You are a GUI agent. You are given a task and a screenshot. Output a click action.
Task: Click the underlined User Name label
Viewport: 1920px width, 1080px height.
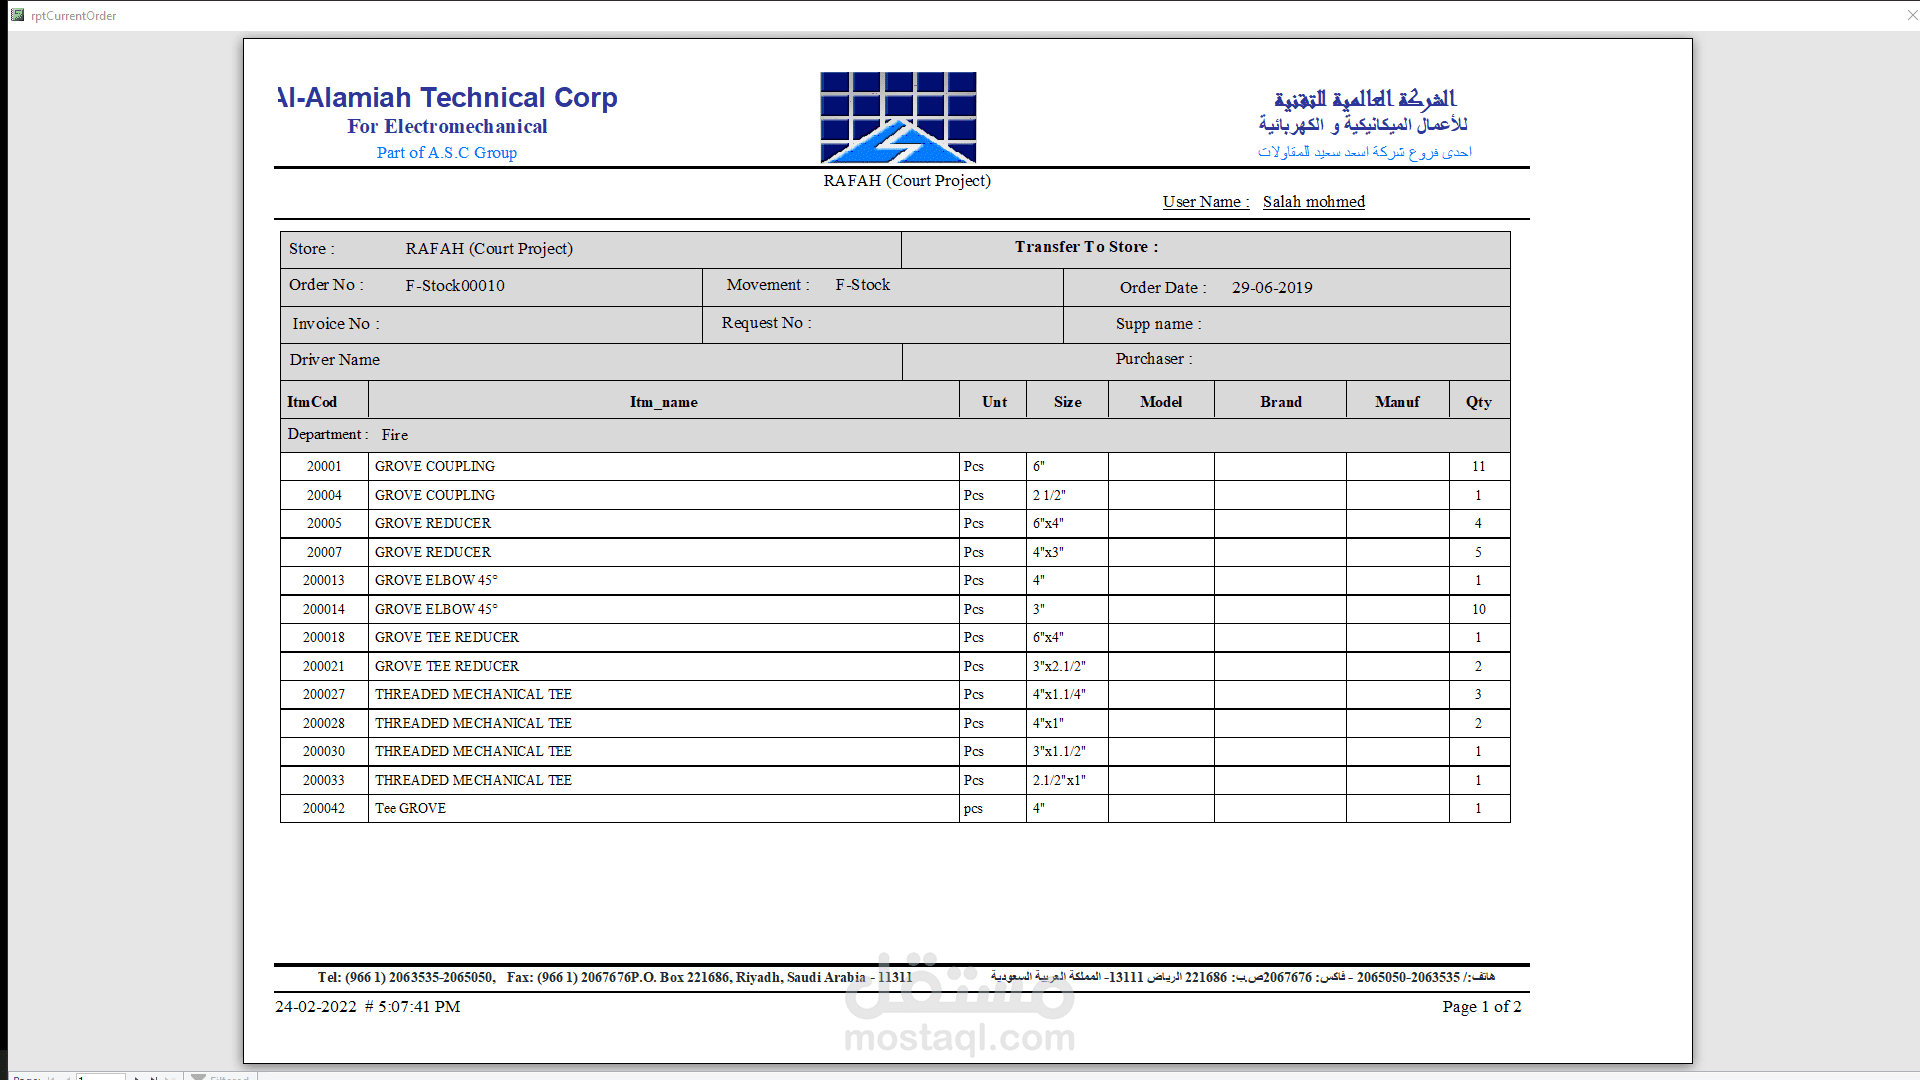point(1205,202)
